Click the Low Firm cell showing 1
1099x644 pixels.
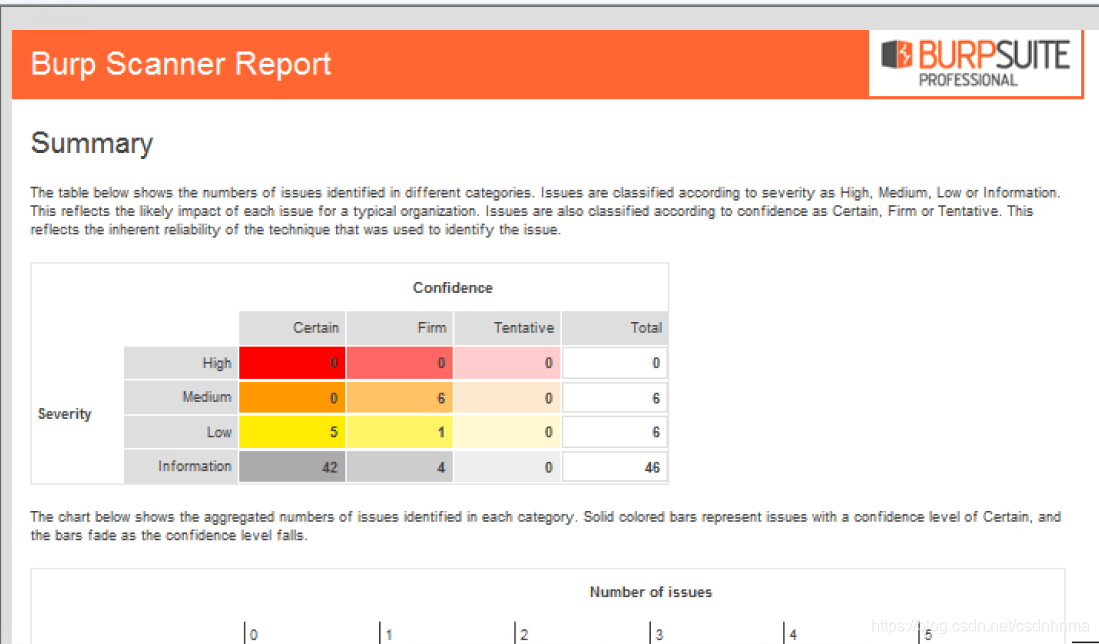coord(400,432)
